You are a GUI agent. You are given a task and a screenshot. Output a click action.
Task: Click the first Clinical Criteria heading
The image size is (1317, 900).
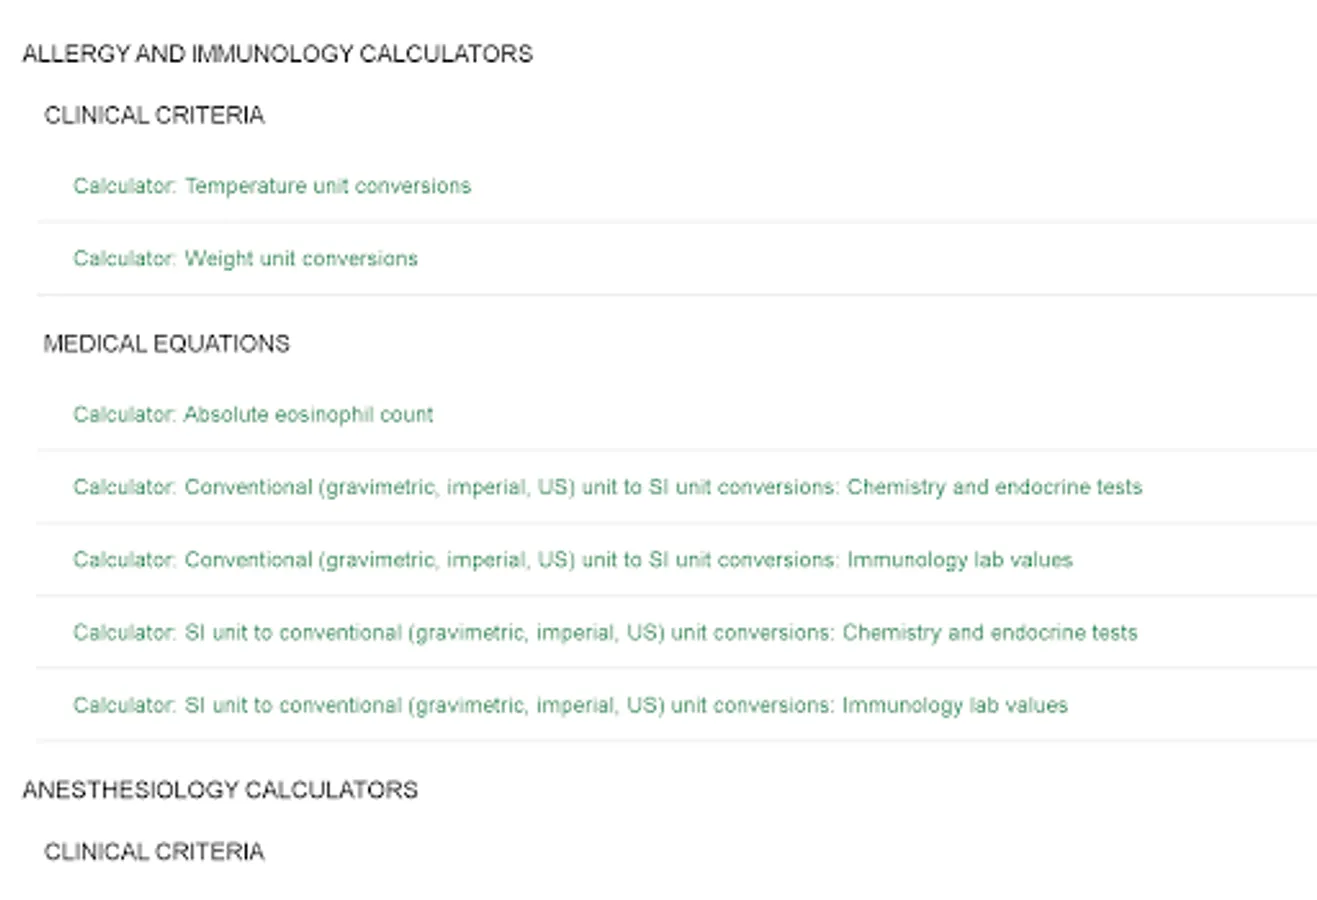pyautogui.click(x=154, y=116)
